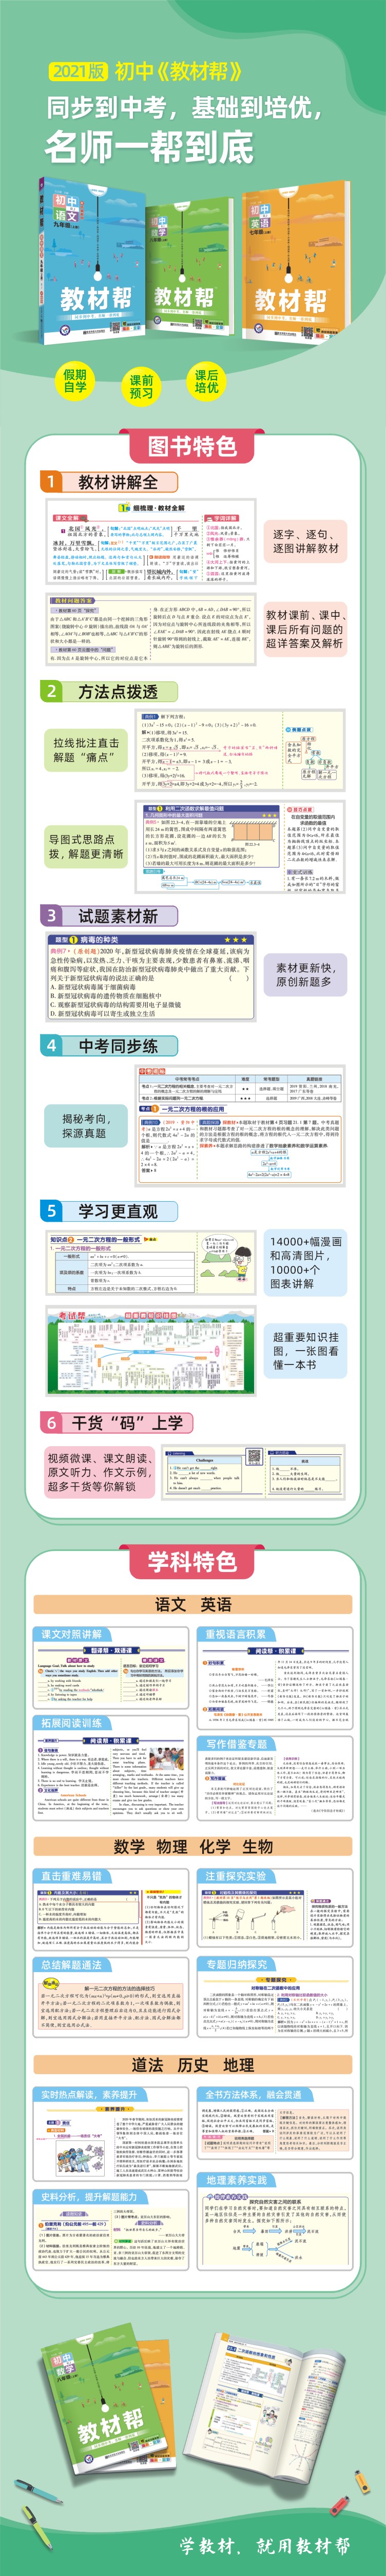Viewport: 386px width, 2576px height.
Task: Select the 语文 英语 subject bar
Action: (x=193, y=1604)
